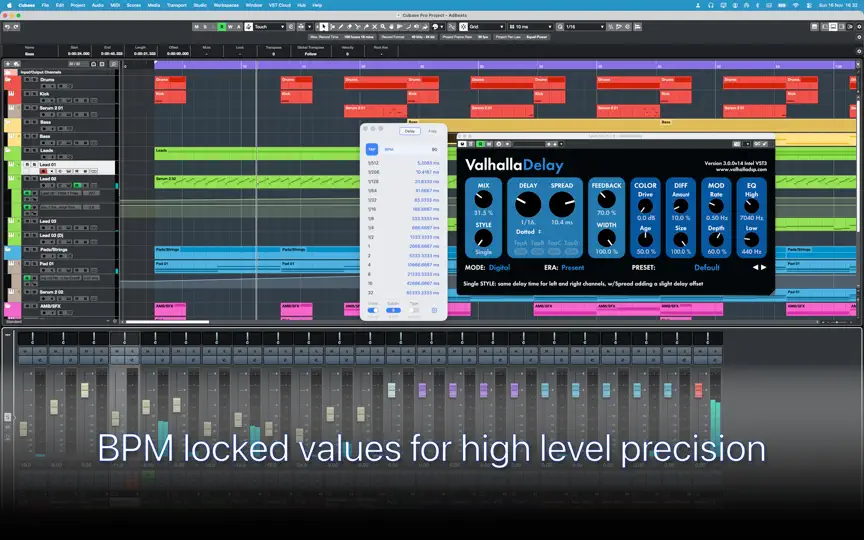Viewport: 864px width, 540px height.
Task: Toggle the global Mute M button in toolbar
Action: coord(197,26)
